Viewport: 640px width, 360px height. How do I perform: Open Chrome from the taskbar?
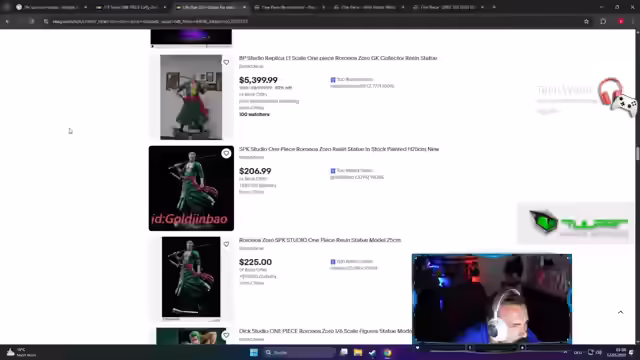coord(387,352)
